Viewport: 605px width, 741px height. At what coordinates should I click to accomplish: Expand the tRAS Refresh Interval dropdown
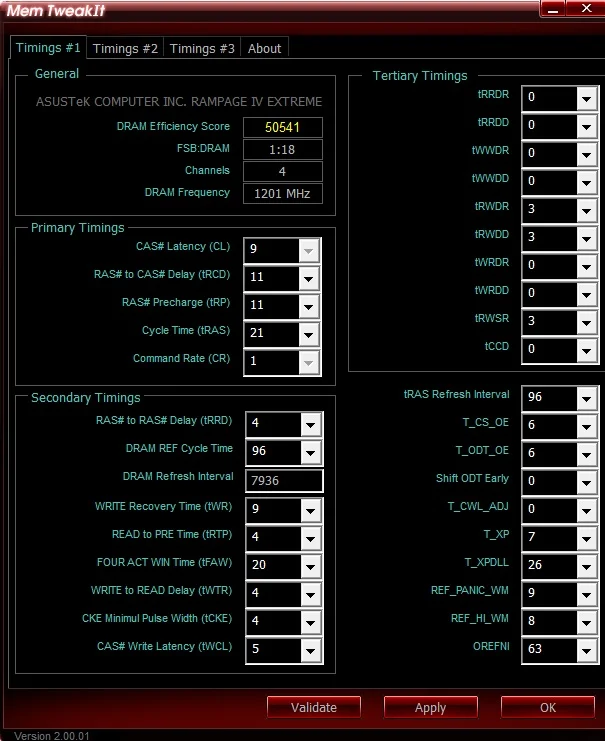coord(586,398)
